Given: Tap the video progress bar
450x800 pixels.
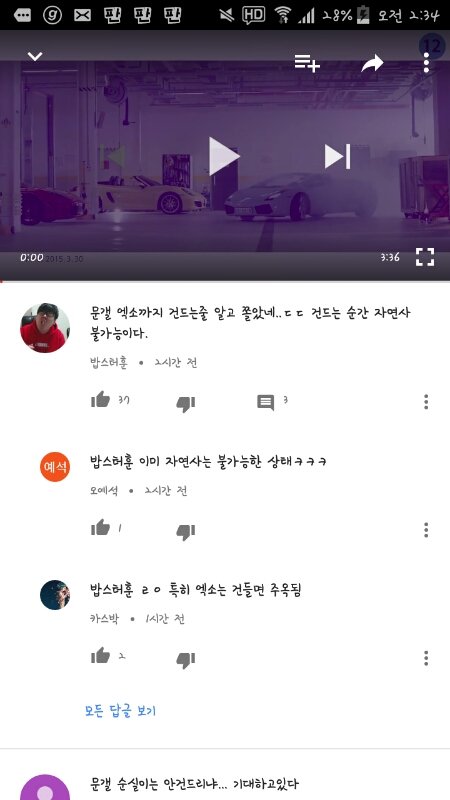Looking at the screenshot, I should (225, 281).
